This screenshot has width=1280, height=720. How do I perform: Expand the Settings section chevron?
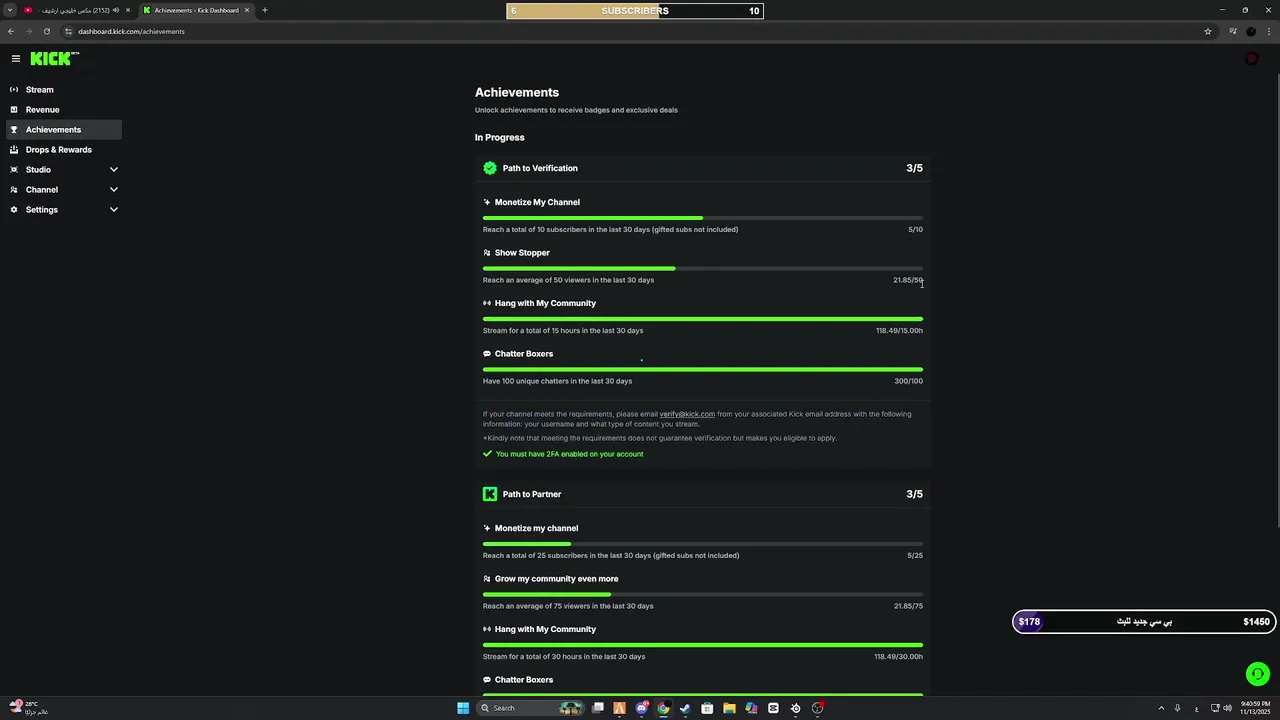click(113, 210)
